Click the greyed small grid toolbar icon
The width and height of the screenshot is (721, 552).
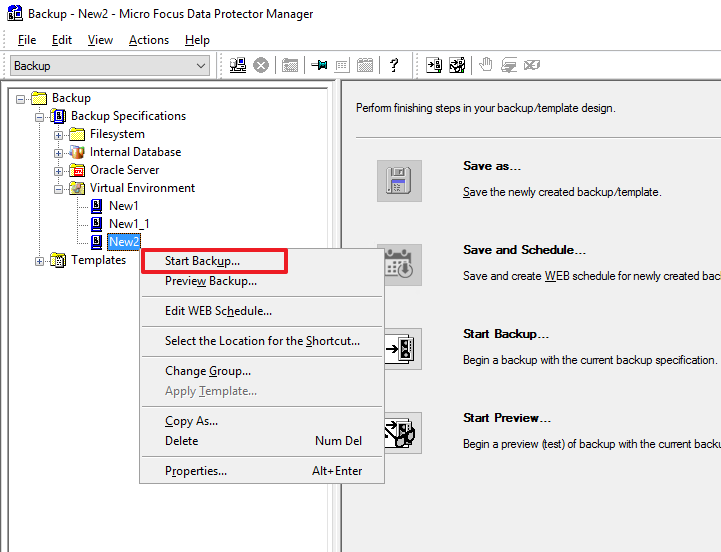[x=342, y=66]
